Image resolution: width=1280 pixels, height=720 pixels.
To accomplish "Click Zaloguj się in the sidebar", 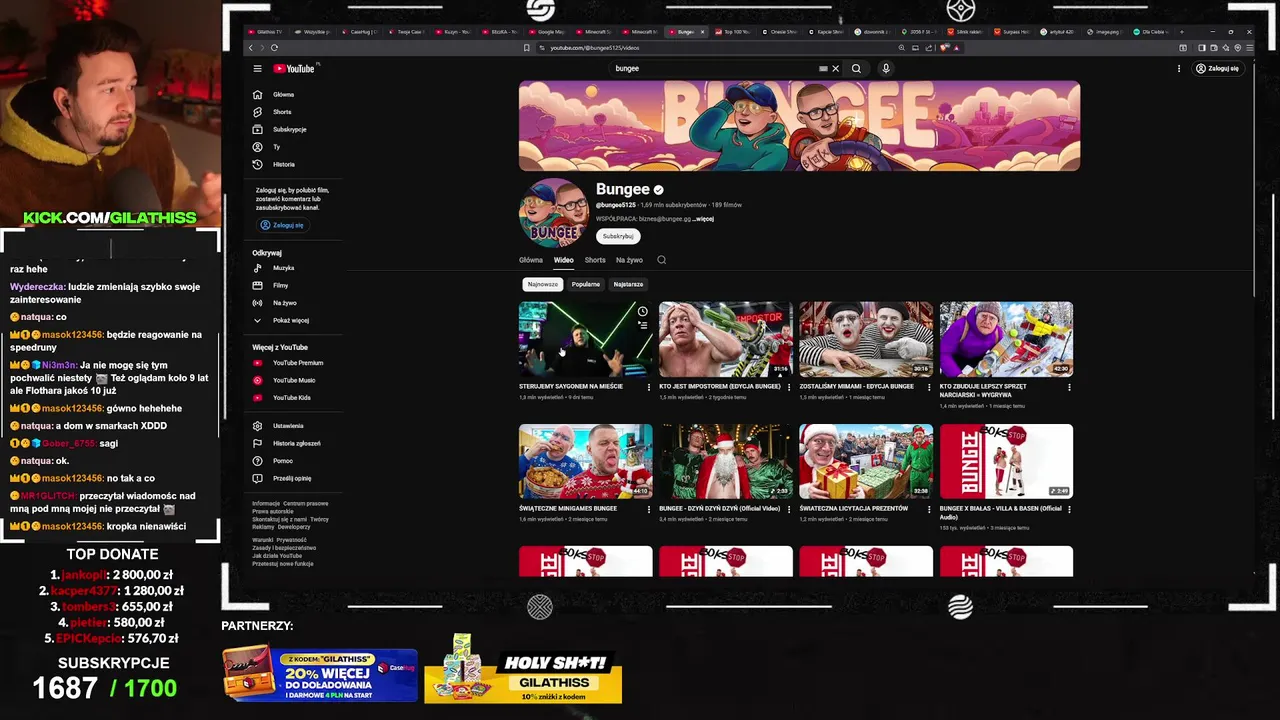I will click(x=283, y=225).
